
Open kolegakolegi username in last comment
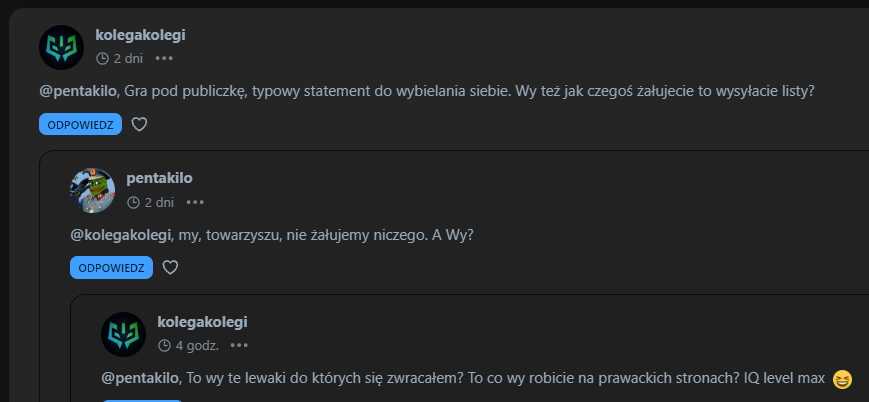click(202, 322)
